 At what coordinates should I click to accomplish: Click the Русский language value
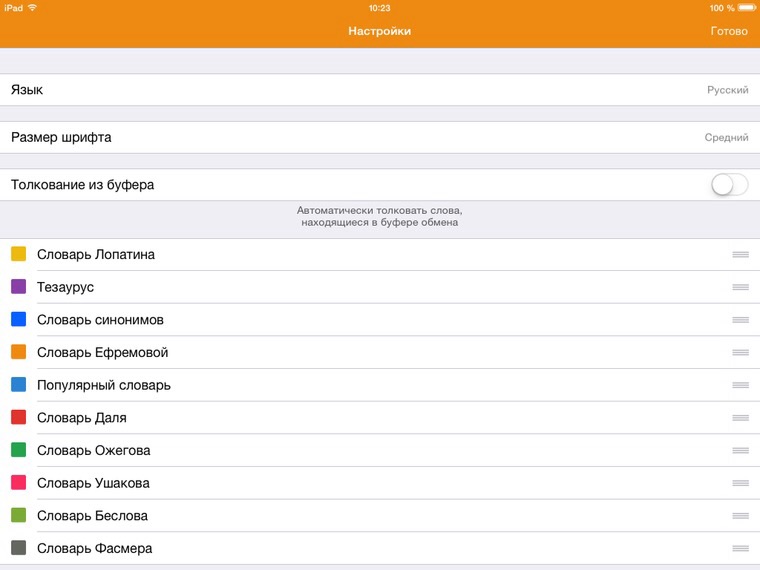[x=728, y=90]
